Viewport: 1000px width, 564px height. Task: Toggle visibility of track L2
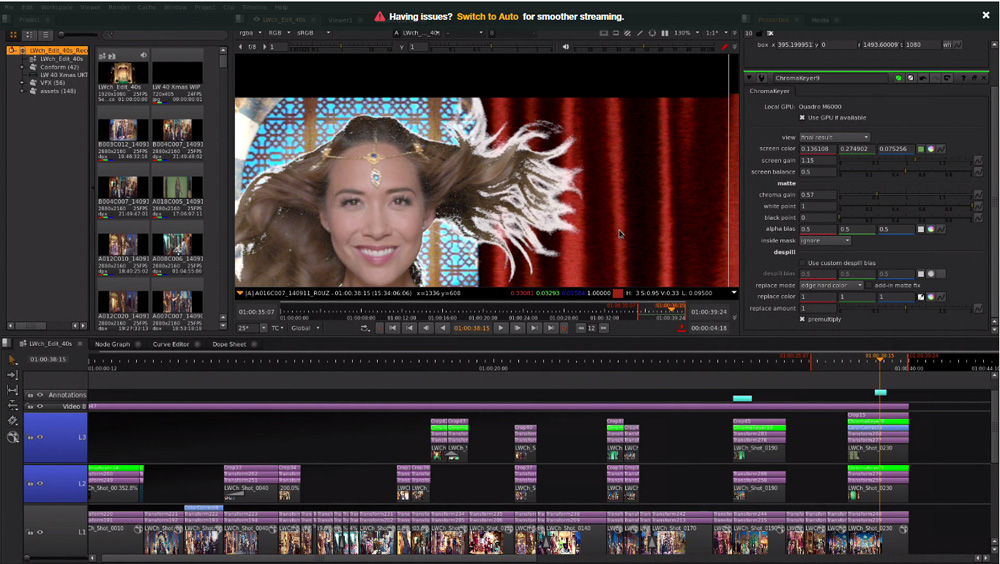(x=40, y=483)
